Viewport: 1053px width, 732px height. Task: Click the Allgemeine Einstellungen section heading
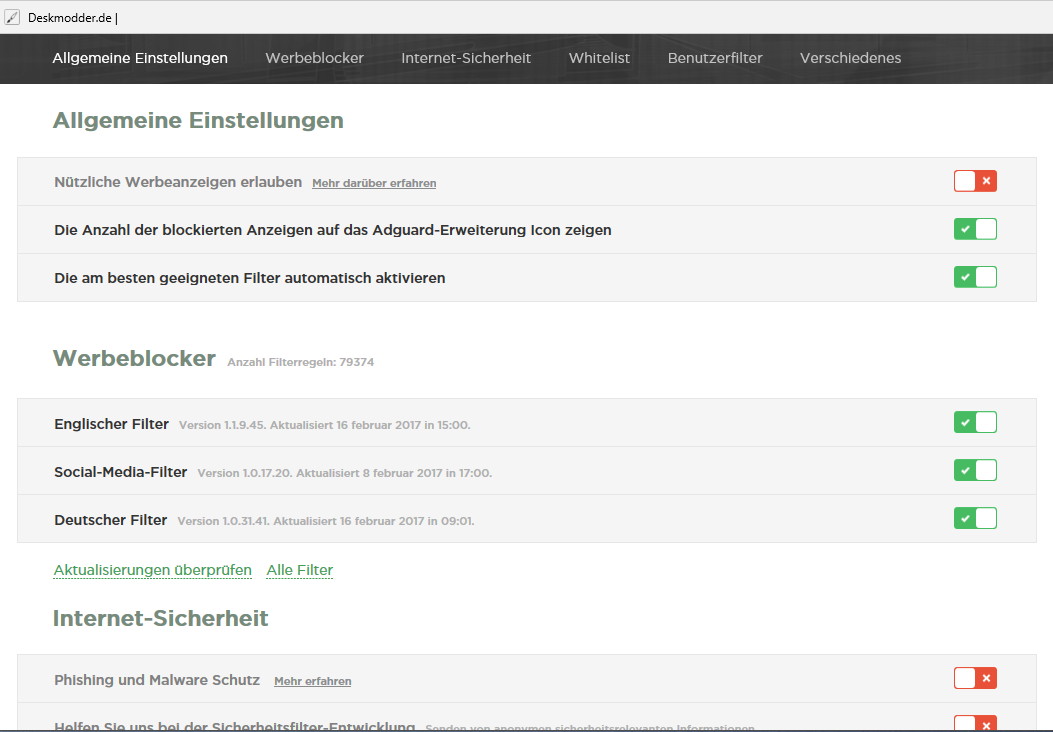[198, 120]
